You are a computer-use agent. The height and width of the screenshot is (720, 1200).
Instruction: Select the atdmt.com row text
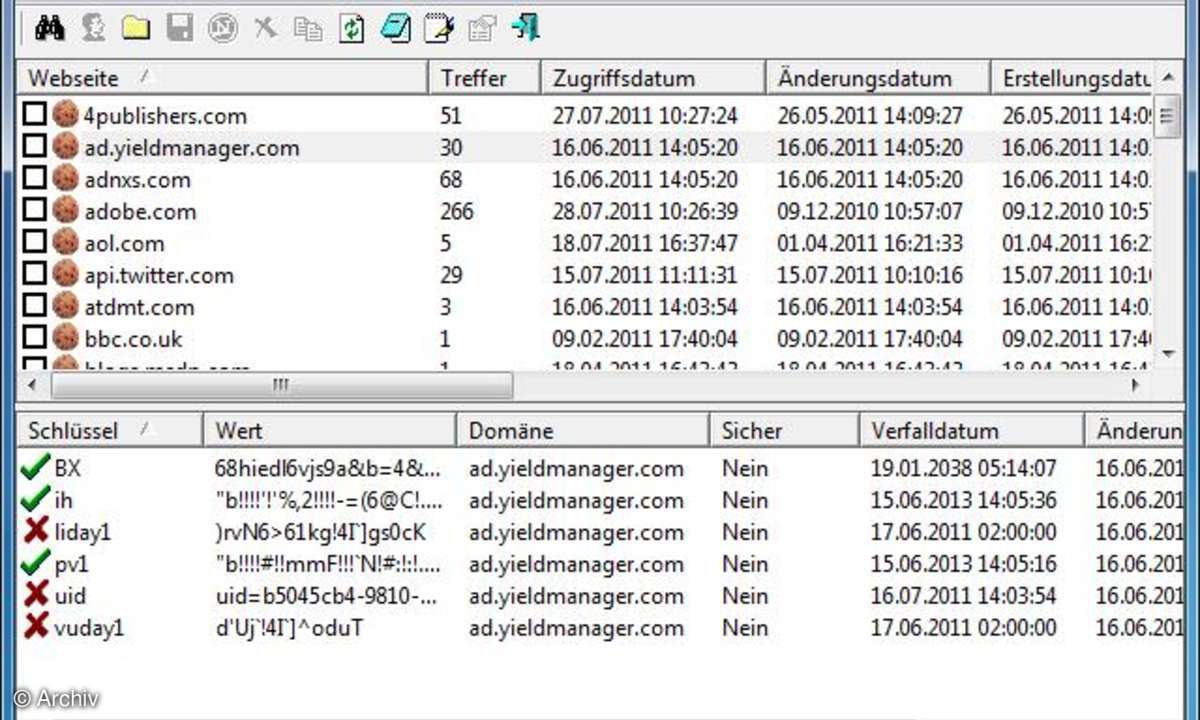139,307
